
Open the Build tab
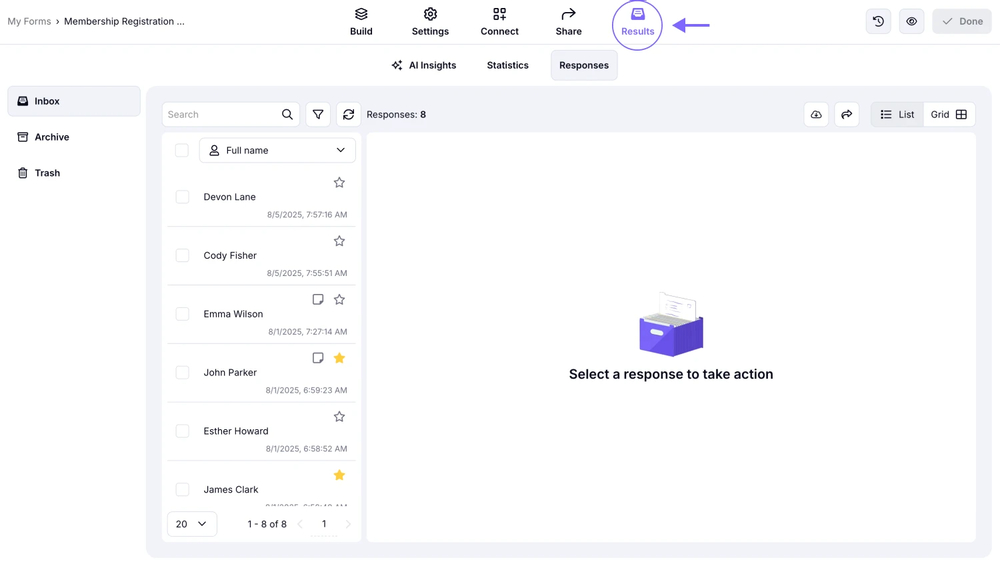[x=361, y=22]
